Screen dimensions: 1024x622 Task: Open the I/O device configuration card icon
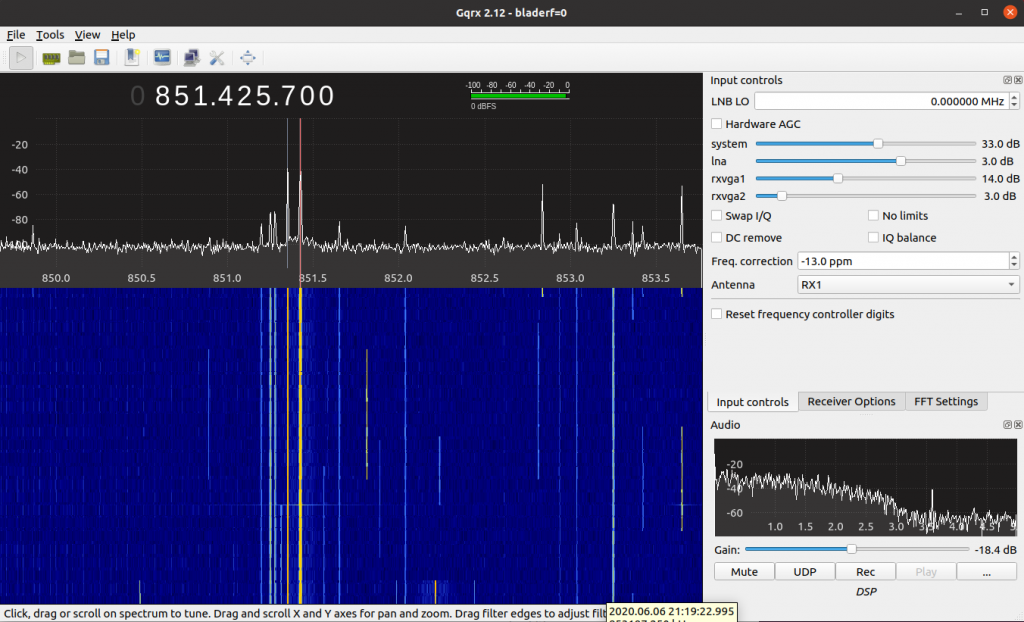pos(51,58)
